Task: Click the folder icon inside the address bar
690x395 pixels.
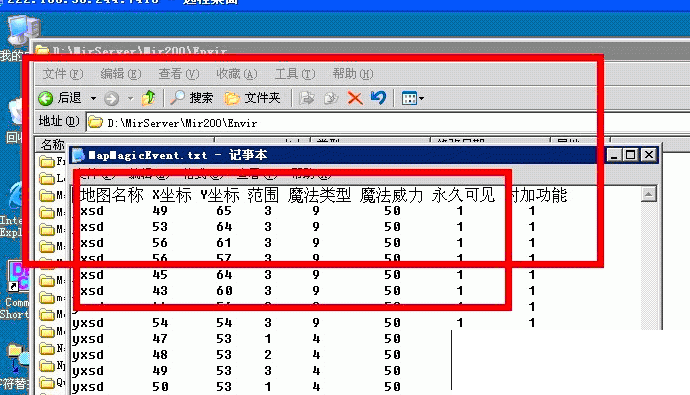Action: [x=95, y=123]
